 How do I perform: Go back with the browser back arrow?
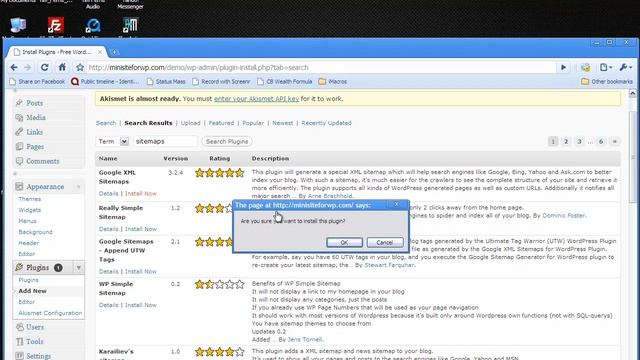point(14,67)
